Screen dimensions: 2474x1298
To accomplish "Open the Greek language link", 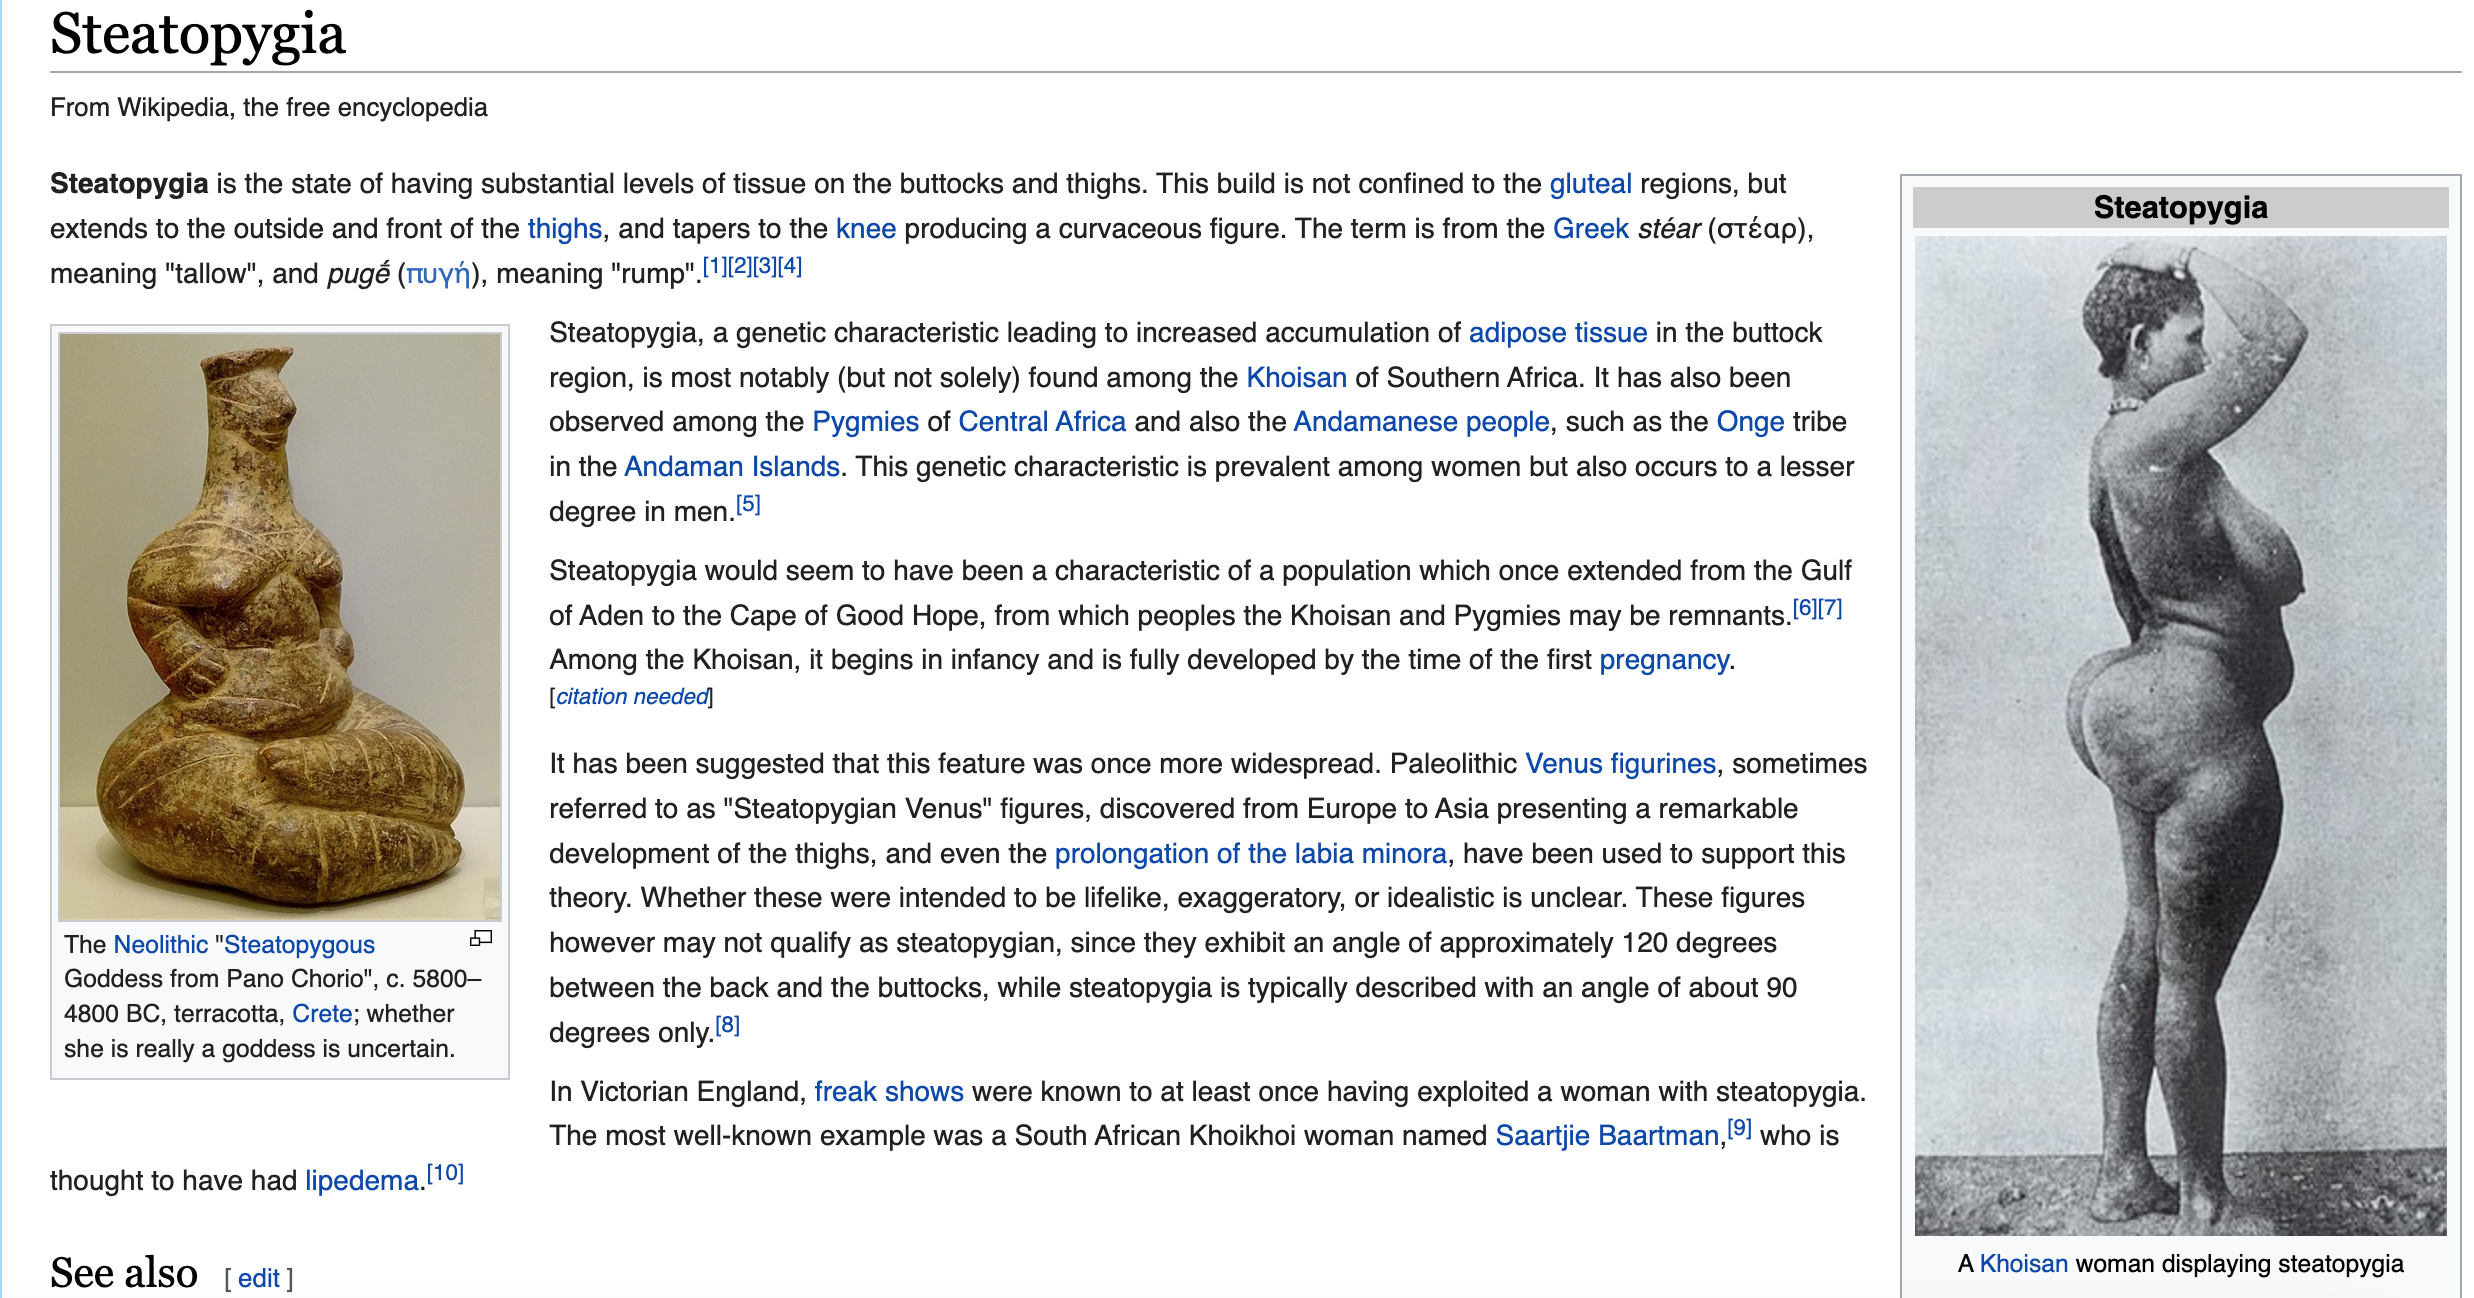I will tap(1591, 229).
